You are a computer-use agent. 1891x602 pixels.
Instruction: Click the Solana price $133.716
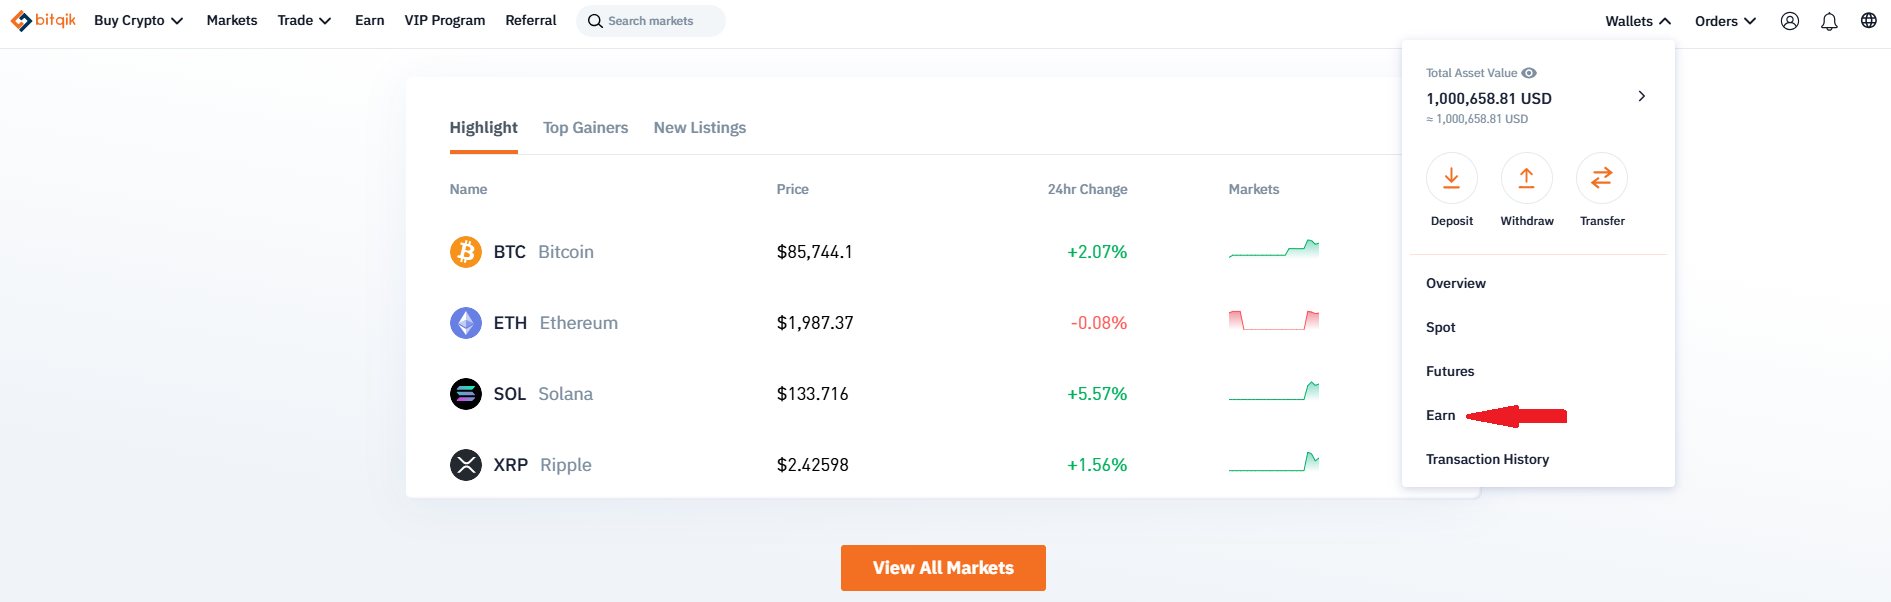pyautogui.click(x=813, y=394)
